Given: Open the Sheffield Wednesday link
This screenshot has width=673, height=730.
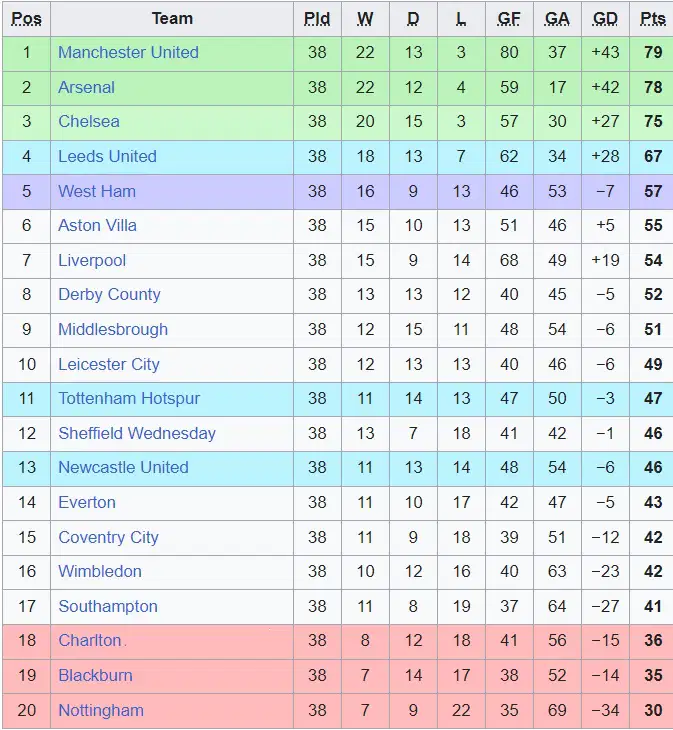Looking at the screenshot, I should pyautogui.click(x=137, y=433).
